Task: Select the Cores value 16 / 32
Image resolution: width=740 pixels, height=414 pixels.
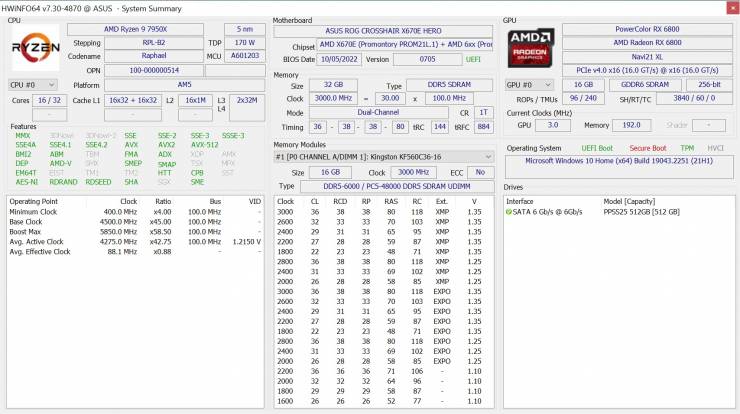Action: 50,101
